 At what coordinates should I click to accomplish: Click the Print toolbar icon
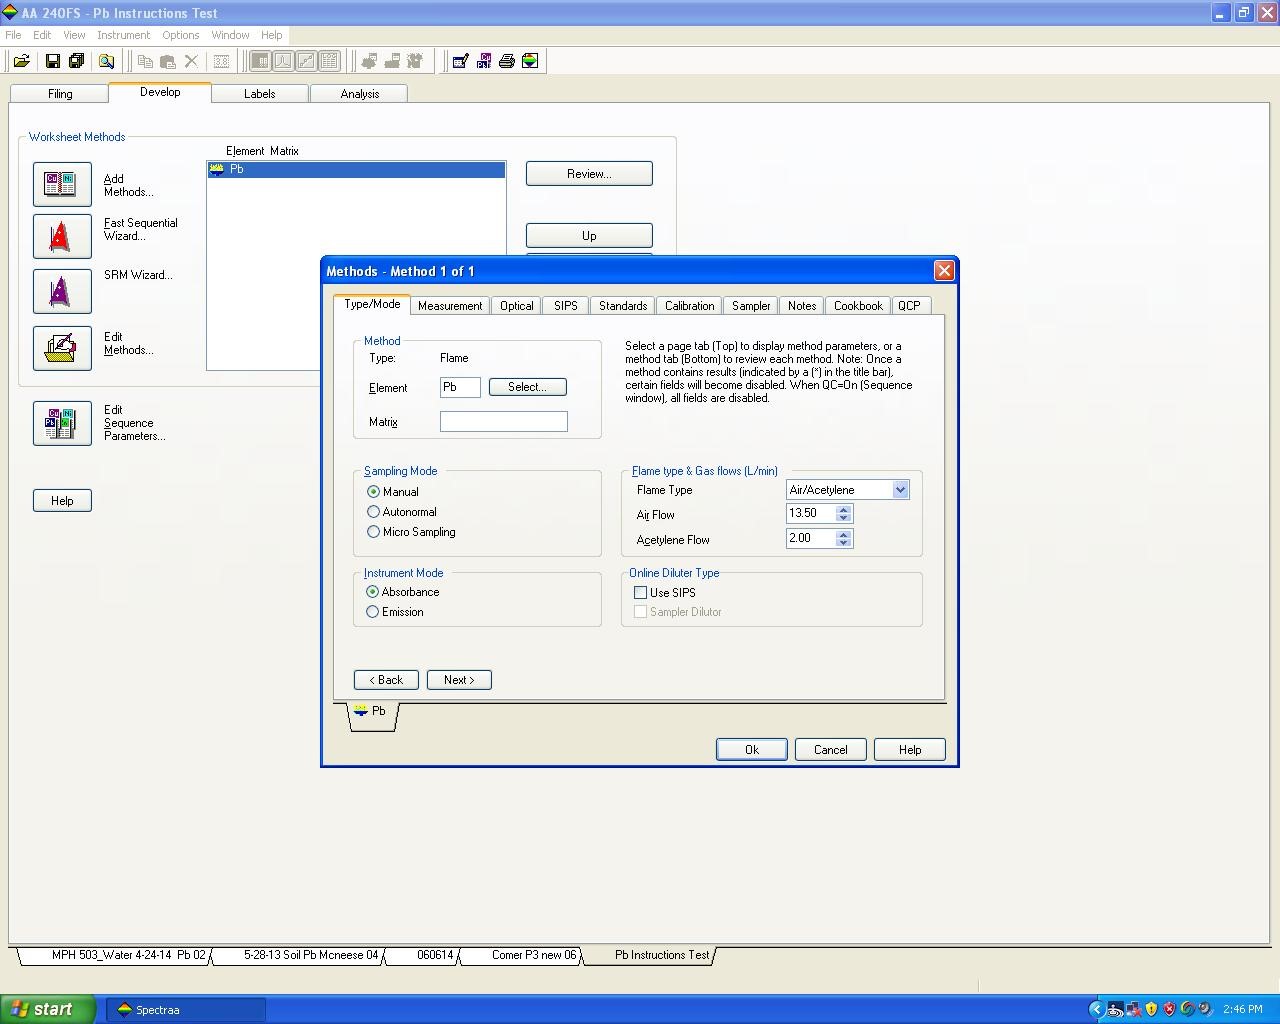507,61
